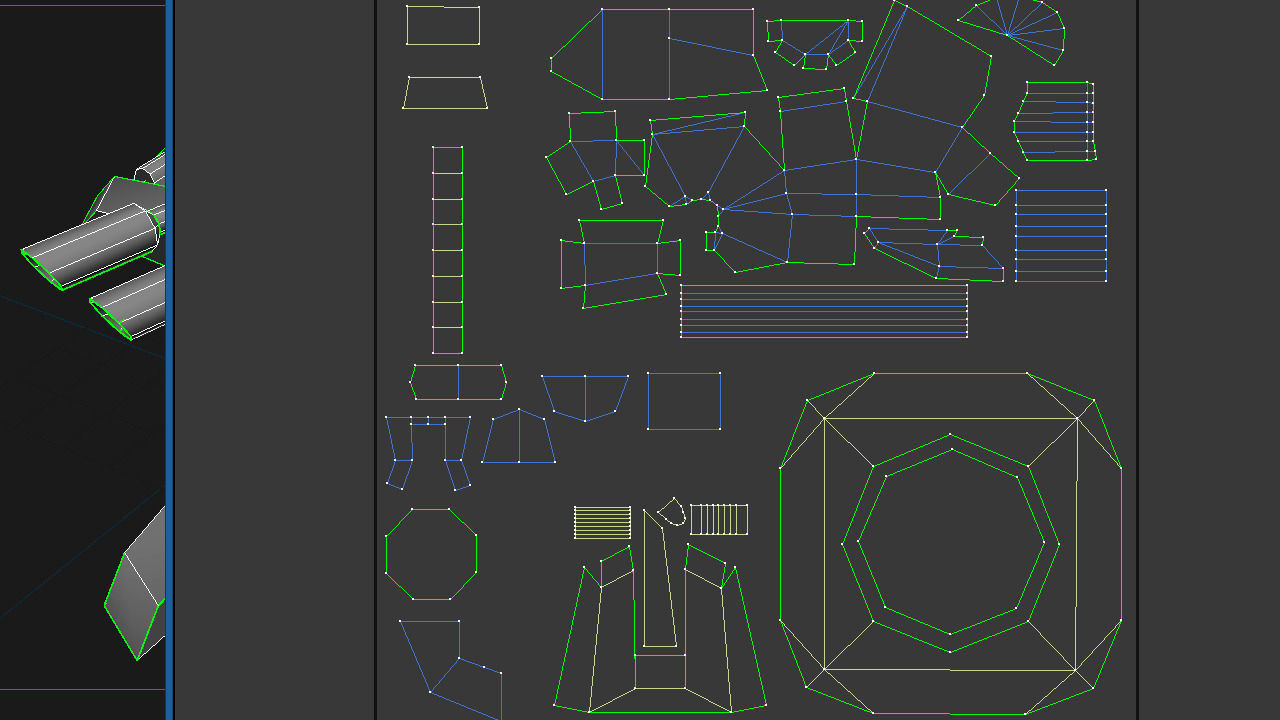The height and width of the screenshot is (720, 1280).
Task: Select the tall ladder-like vertical UV strip
Action: [447, 250]
